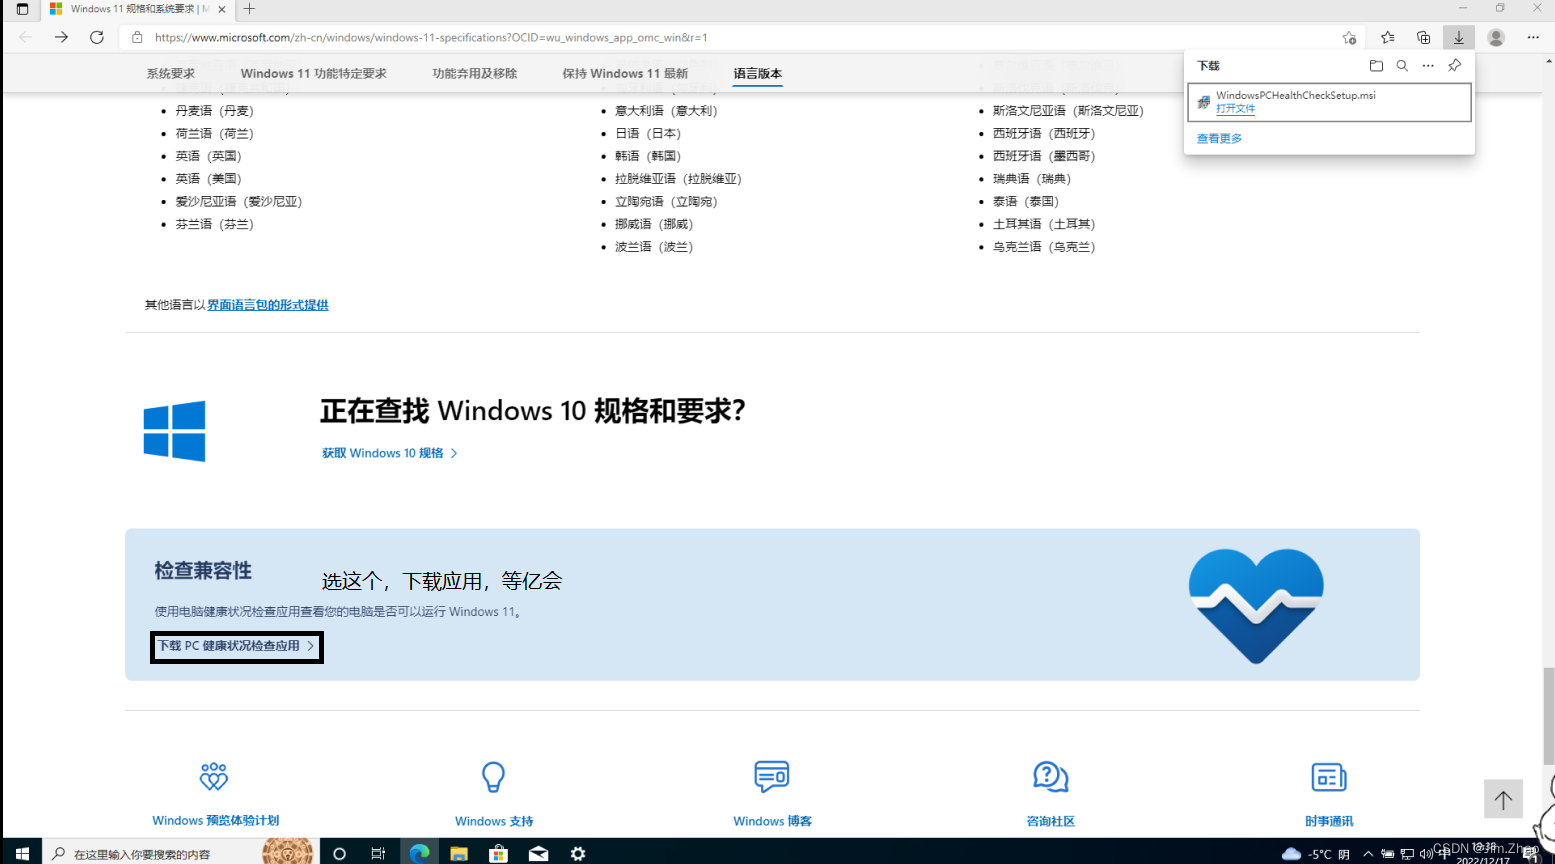Click 查看更多 in downloads panel
The height and width of the screenshot is (864, 1555).
click(x=1219, y=138)
